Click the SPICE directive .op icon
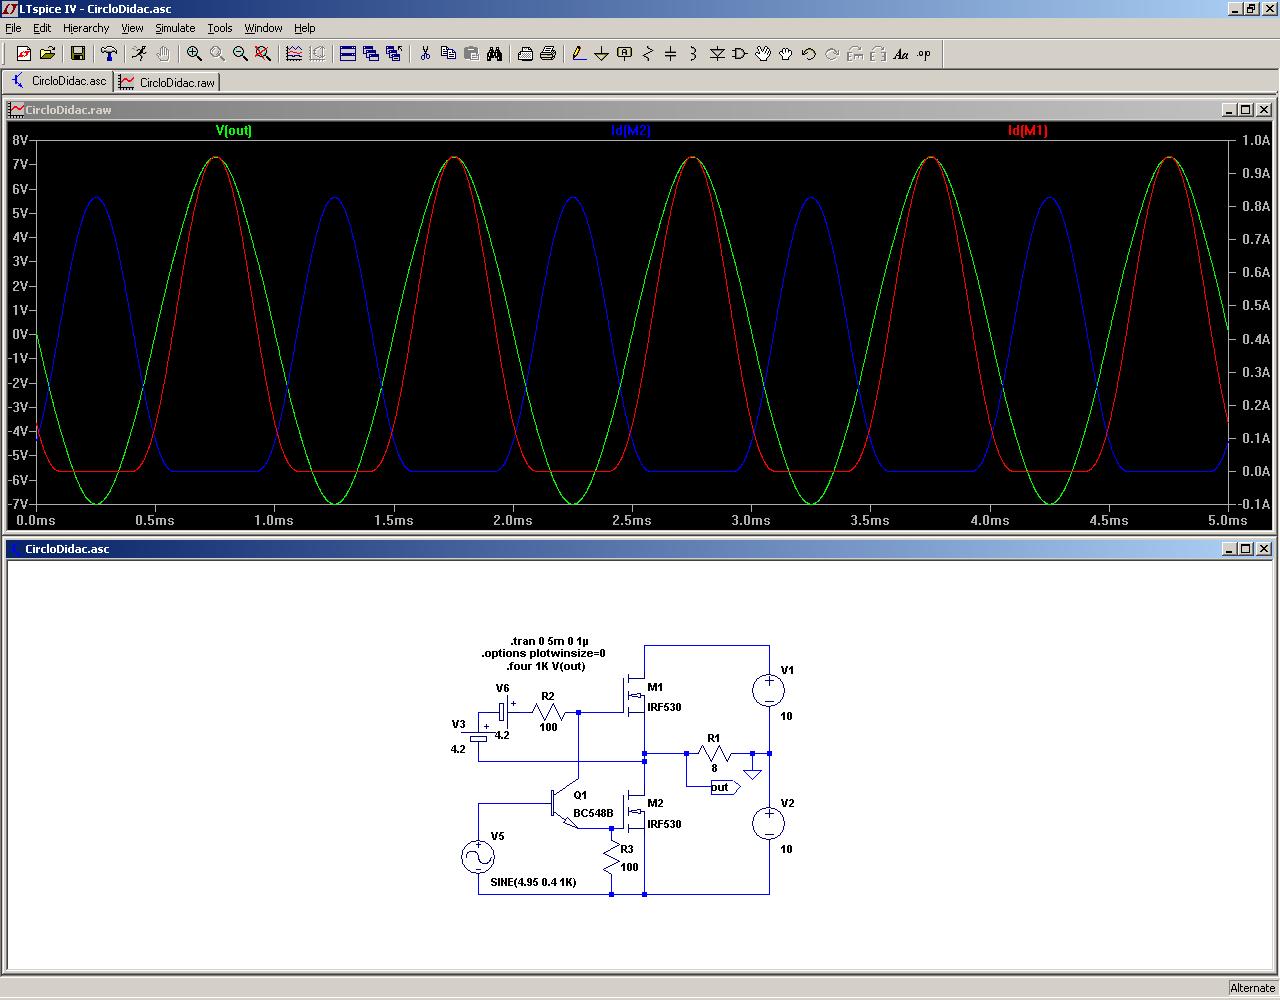Image resolution: width=1280 pixels, height=1000 pixels. pyautogui.click(x=924, y=54)
